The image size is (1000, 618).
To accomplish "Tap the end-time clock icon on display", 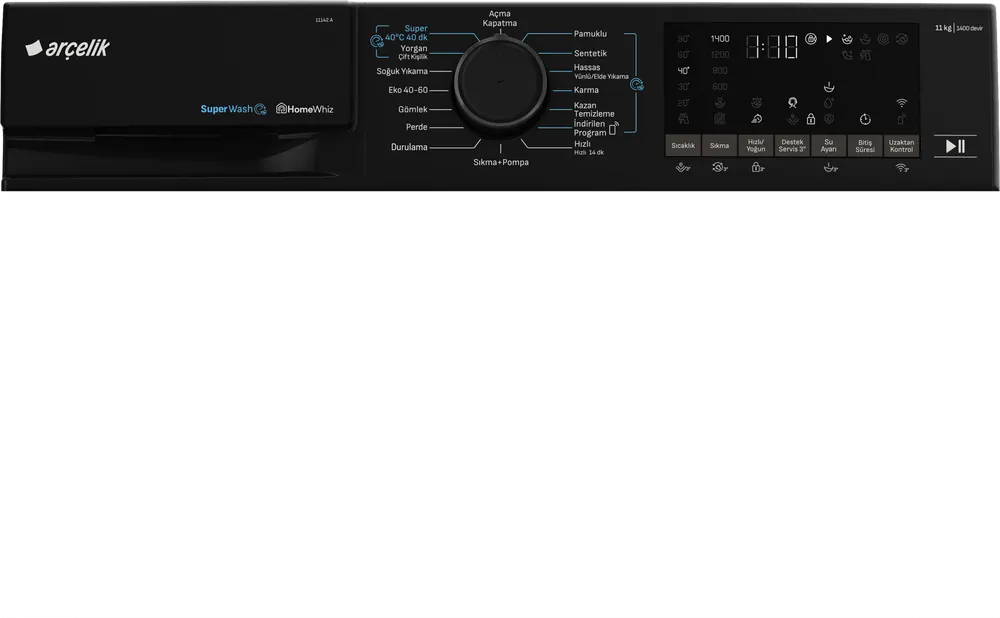I will tap(865, 119).
